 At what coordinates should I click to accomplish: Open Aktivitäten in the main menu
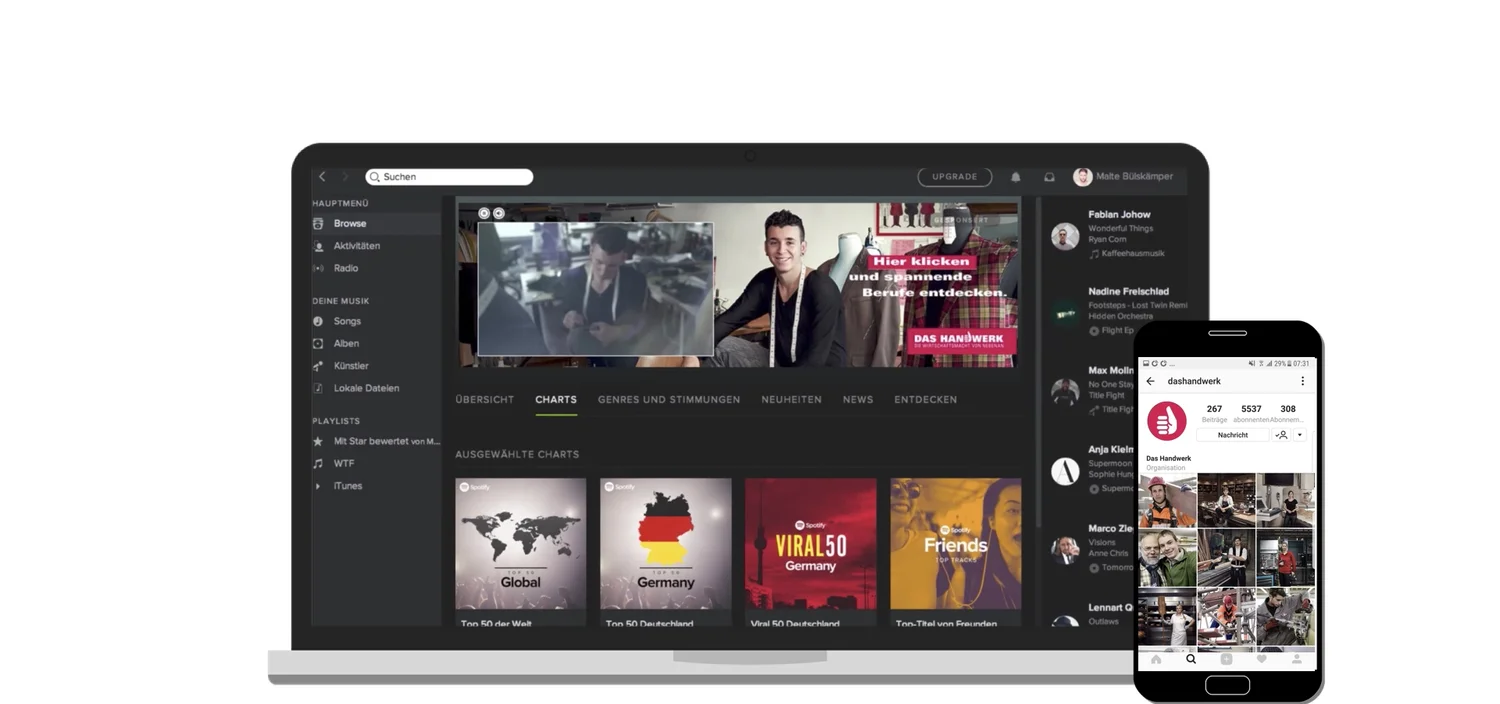tap(357, 246)
